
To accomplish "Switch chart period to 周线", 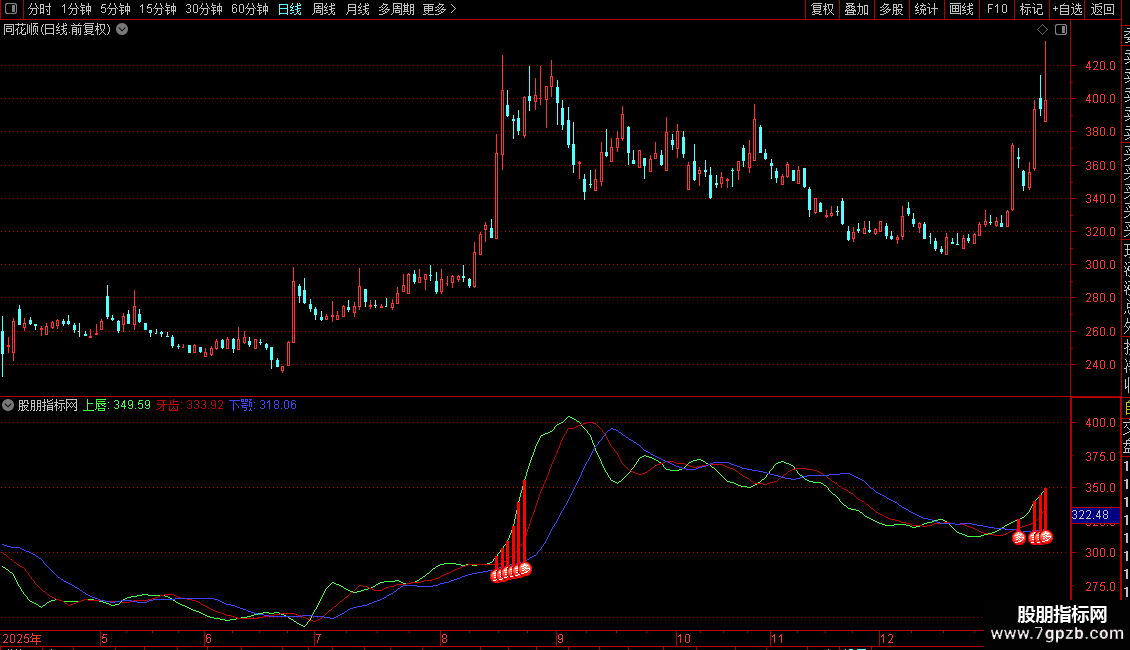I will [324, 9].
